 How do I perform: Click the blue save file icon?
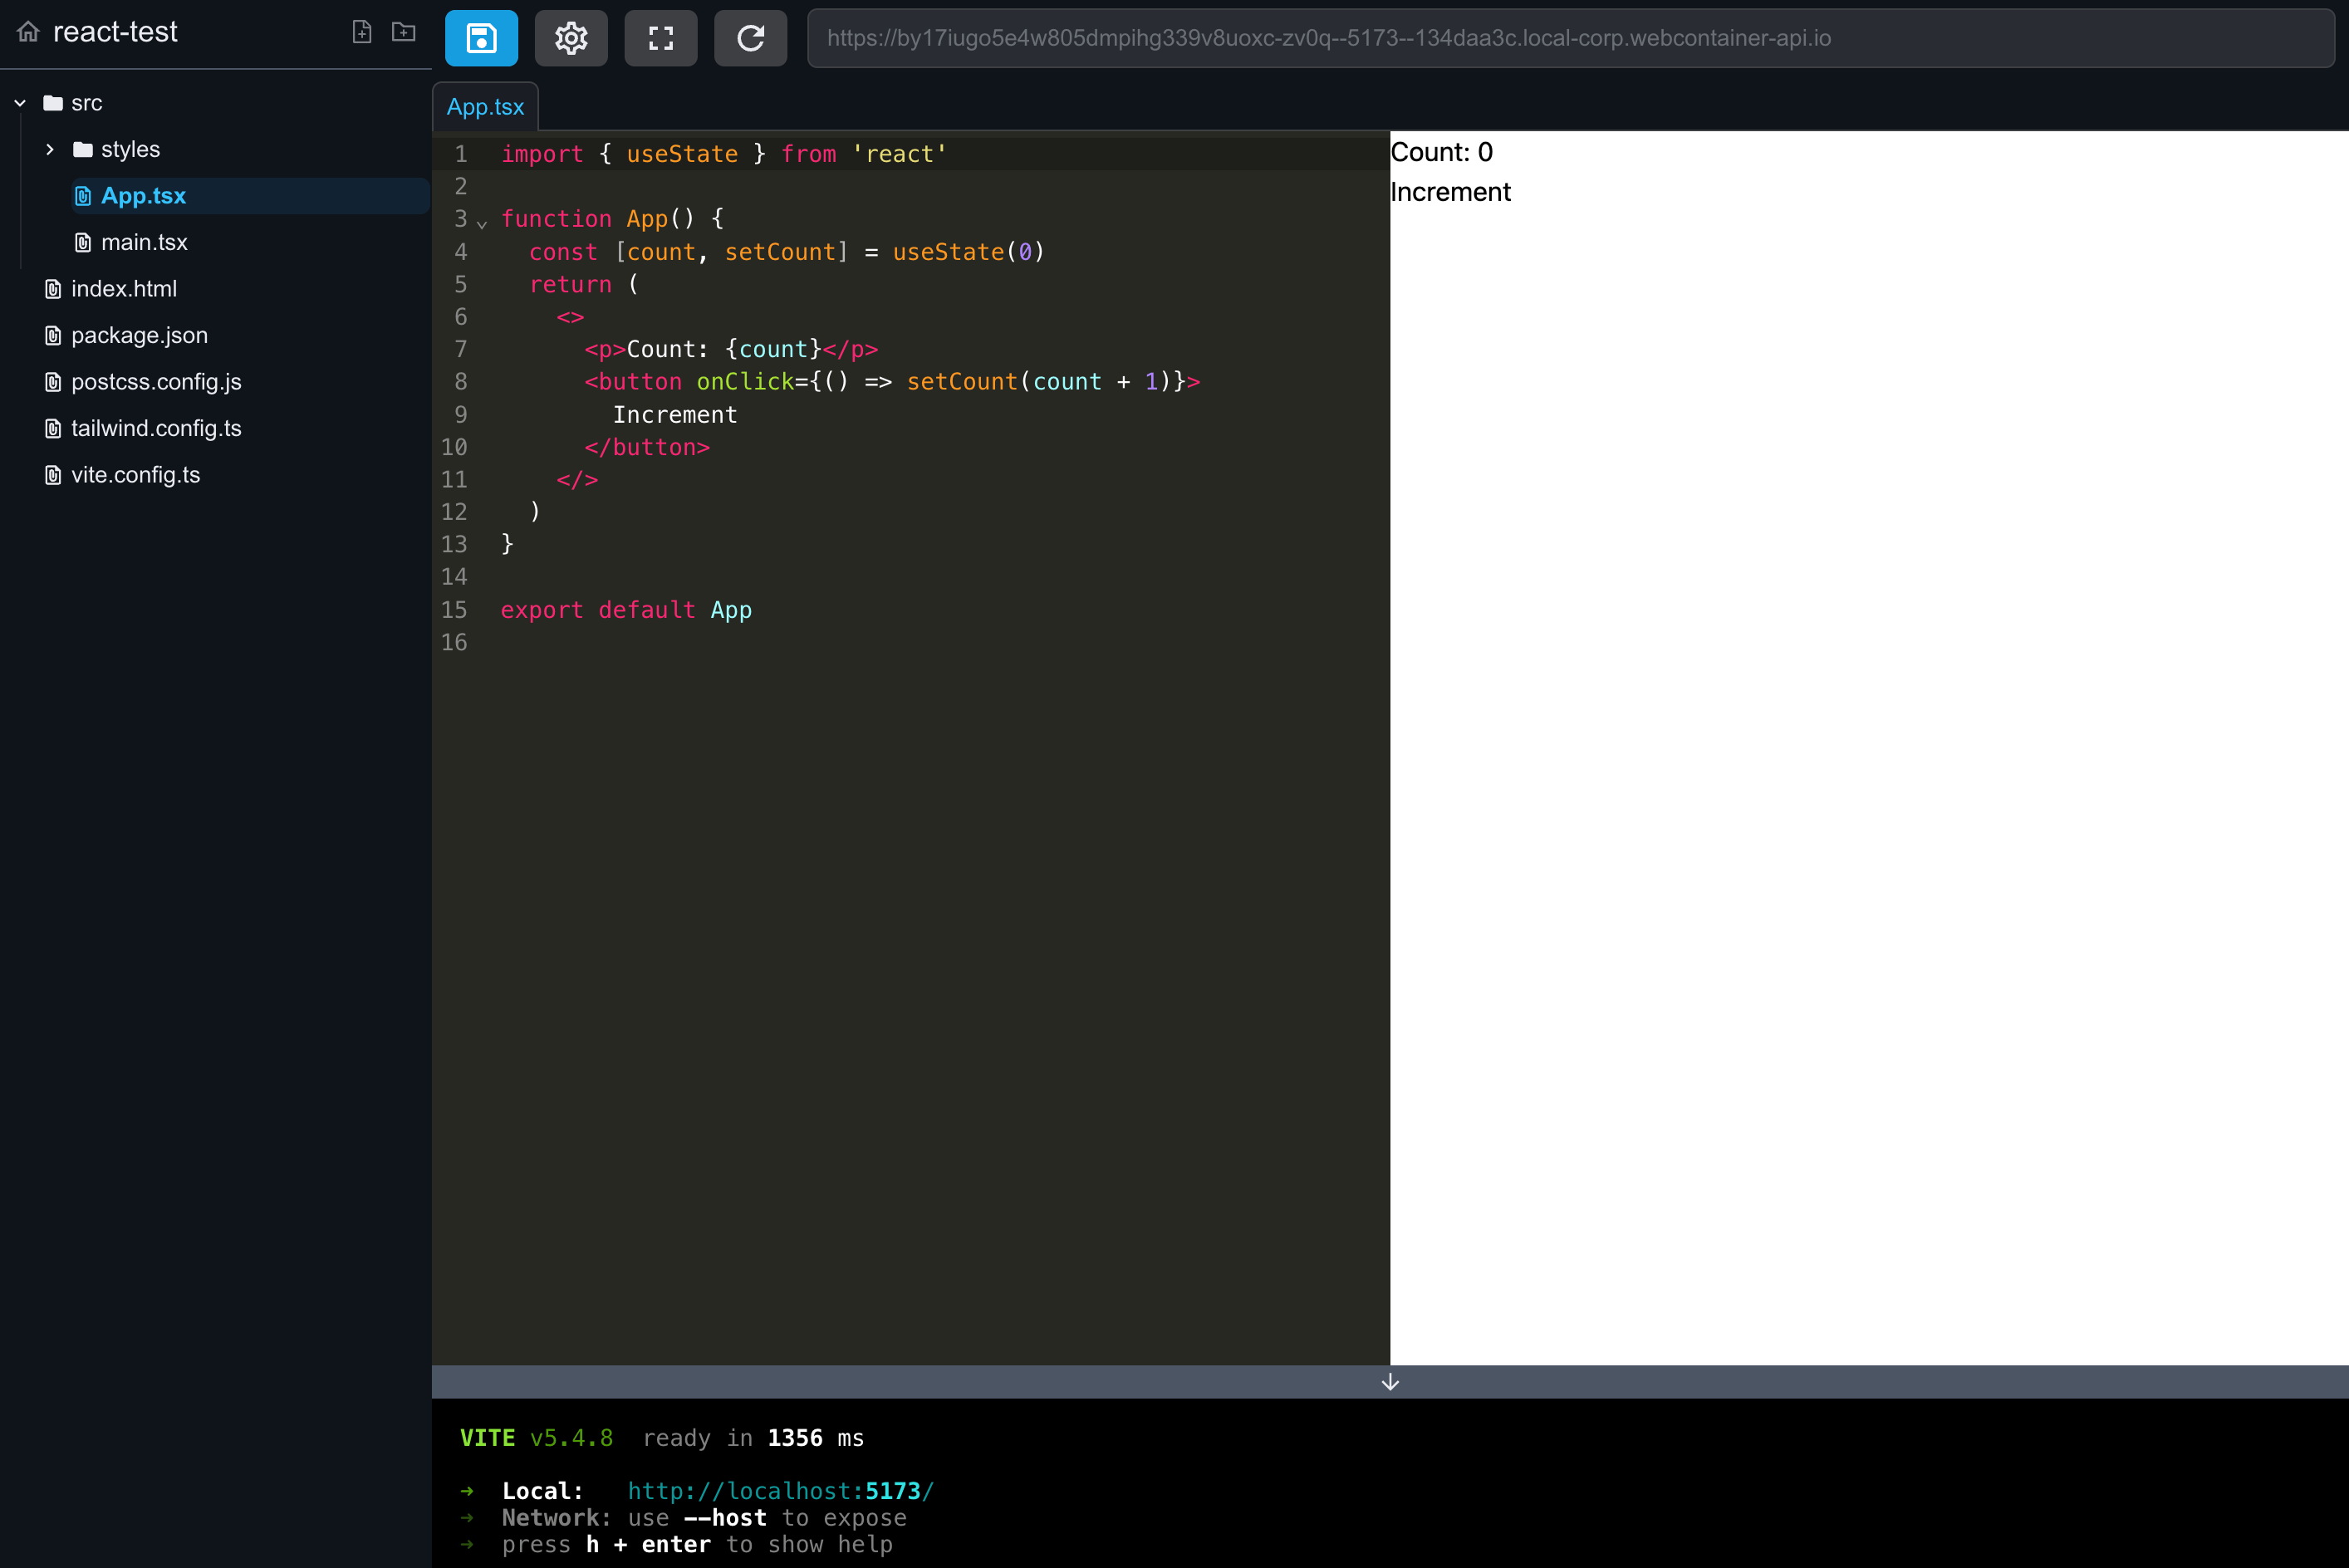[x=481, y=38]
